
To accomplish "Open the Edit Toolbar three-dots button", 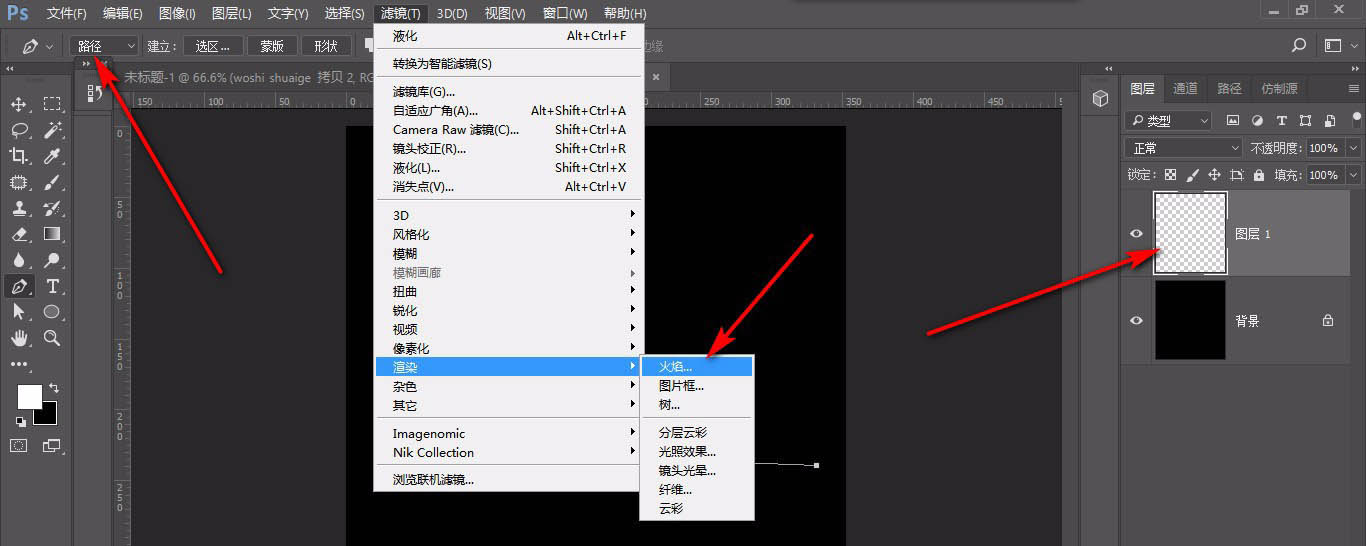I will click(18, 364).
